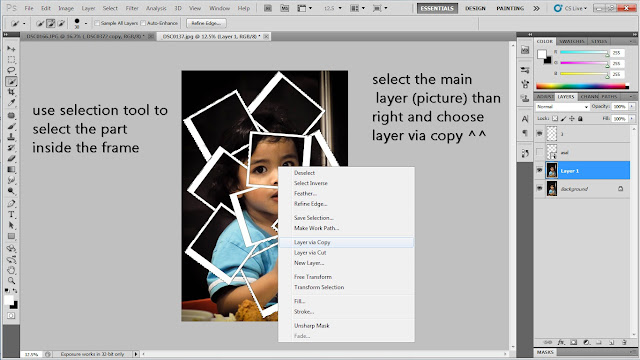The height and width of the screenshot is (360, 640).
Task: Open the CS Live dropdown
Action: pos(570,8)
